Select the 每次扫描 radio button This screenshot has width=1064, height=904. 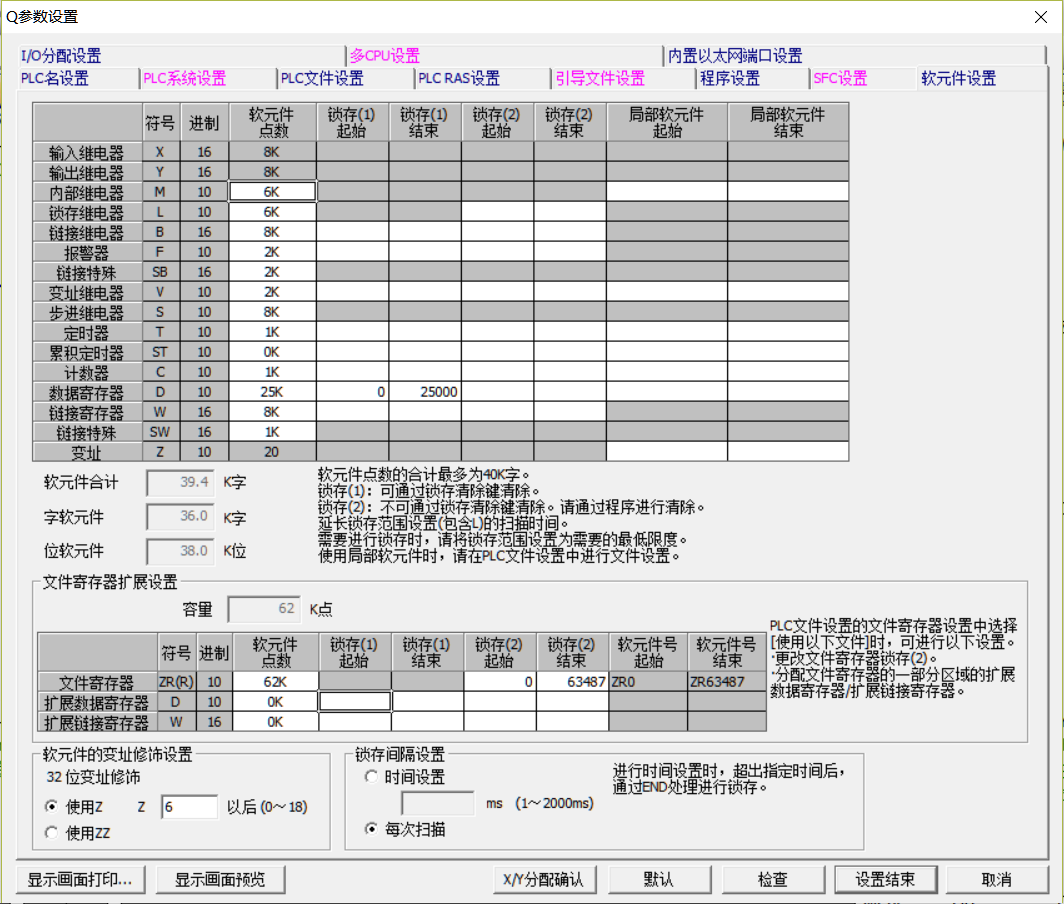click(372, 829)
